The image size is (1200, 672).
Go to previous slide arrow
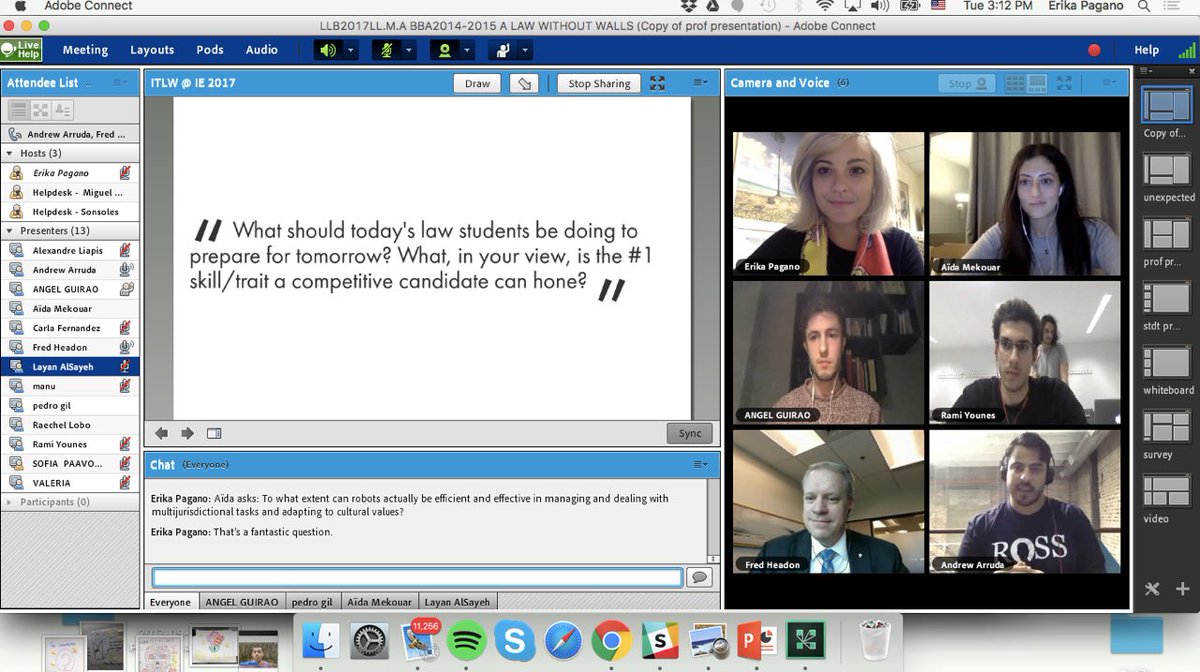click(161, 433)
